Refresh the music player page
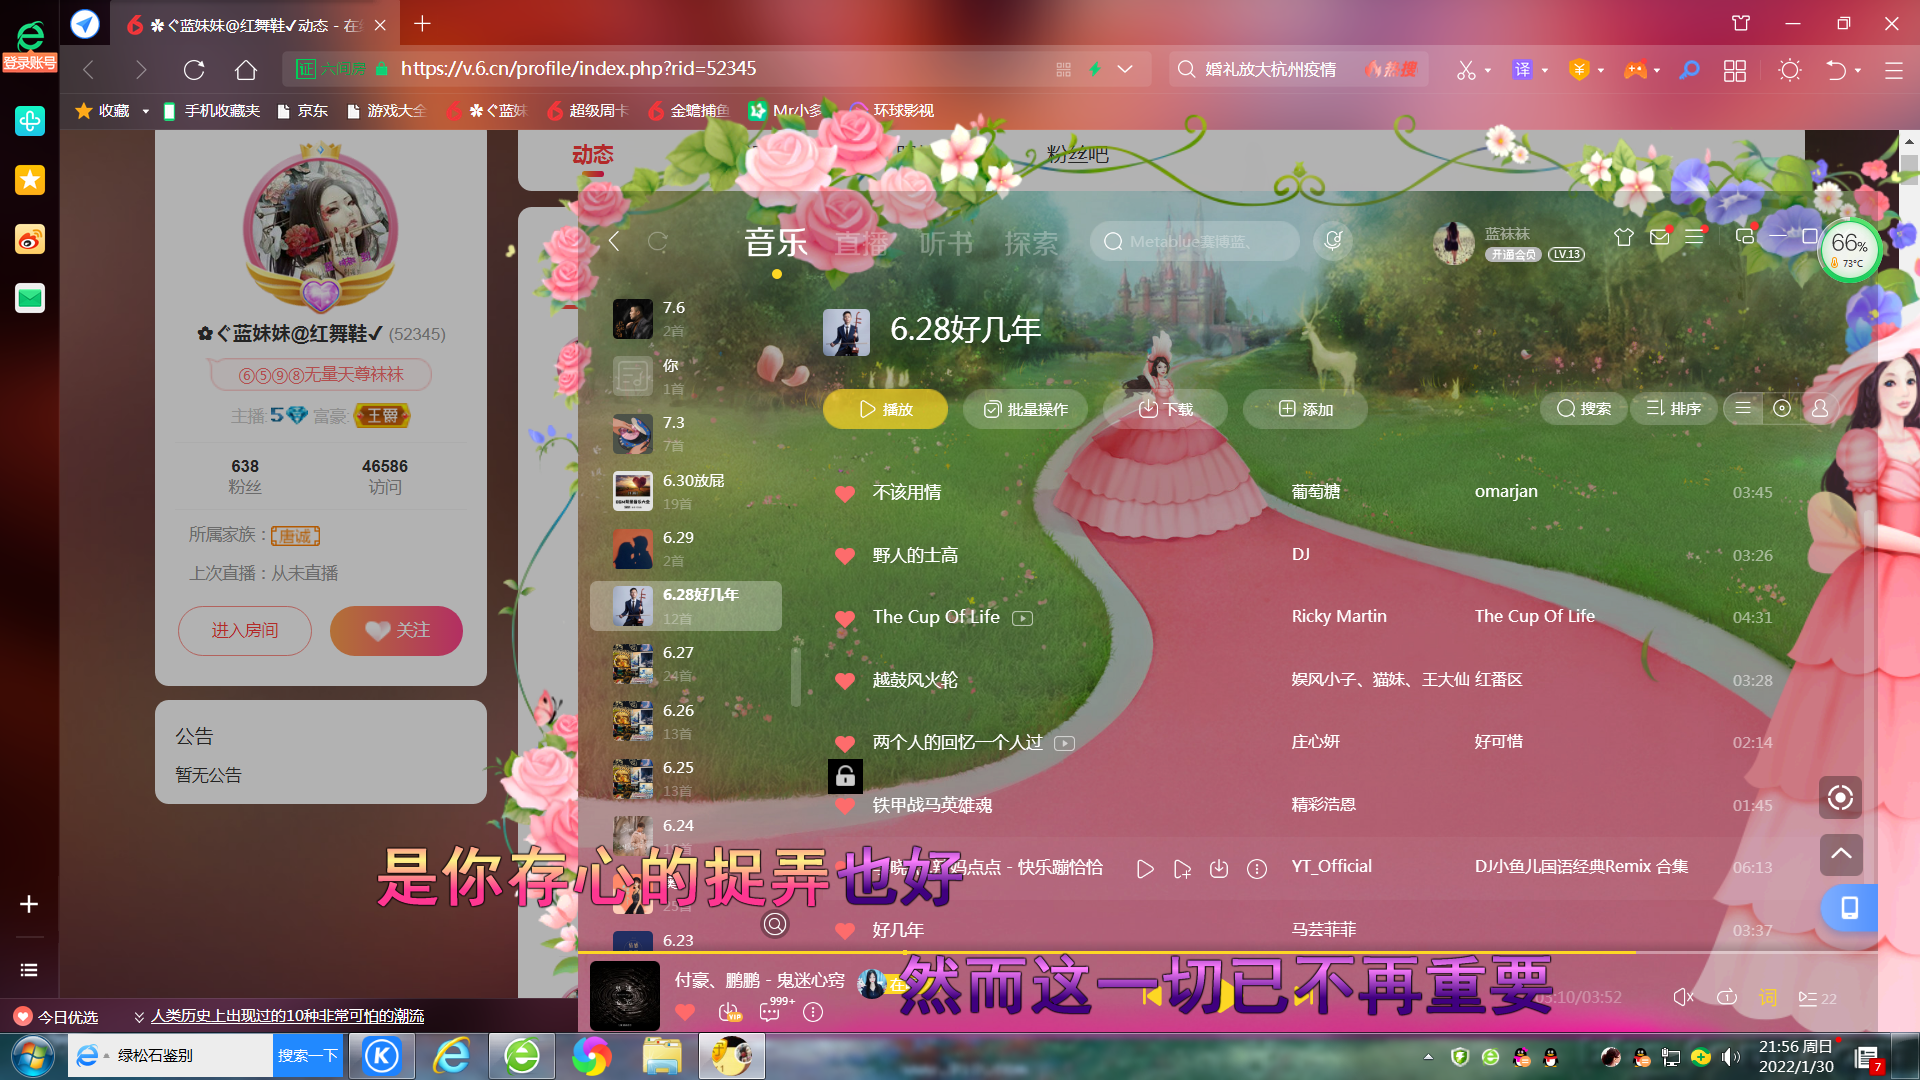Viewport: 1920px width, 1080px height. click(x=657, y=241)
